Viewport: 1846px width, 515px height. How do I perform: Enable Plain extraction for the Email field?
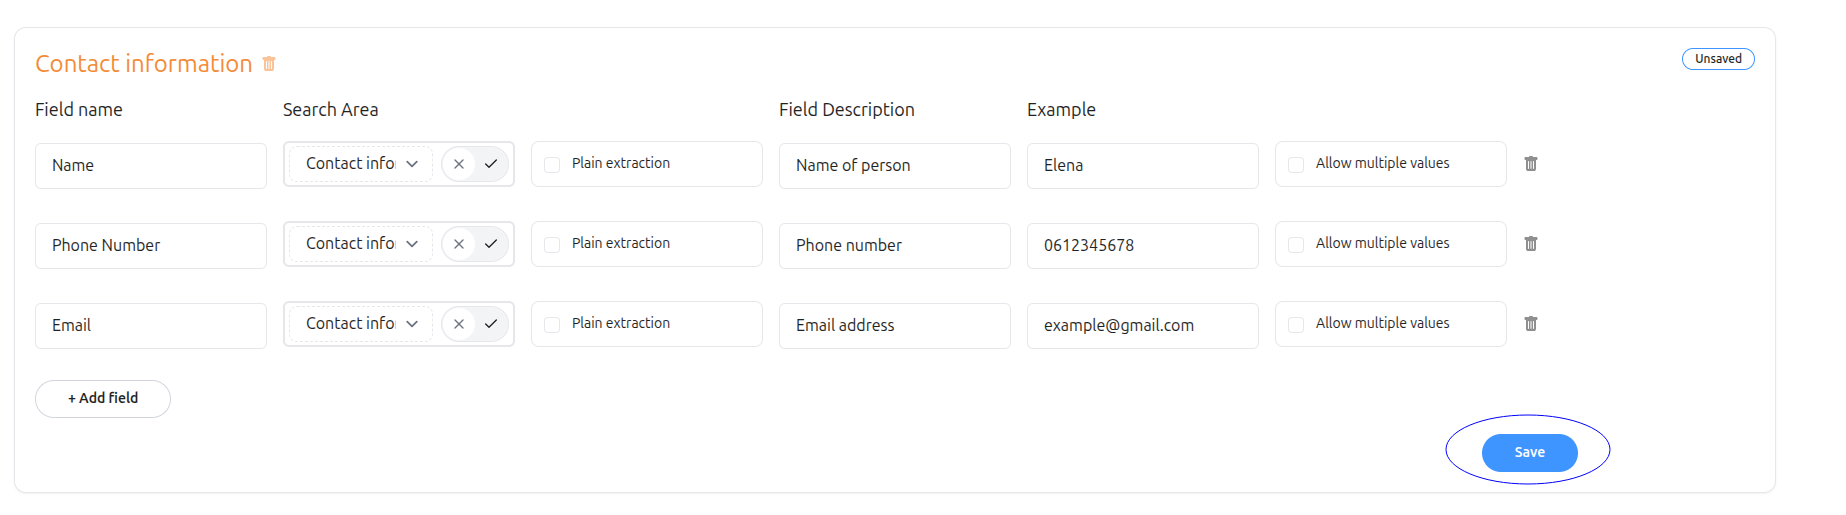coord(552,324)
